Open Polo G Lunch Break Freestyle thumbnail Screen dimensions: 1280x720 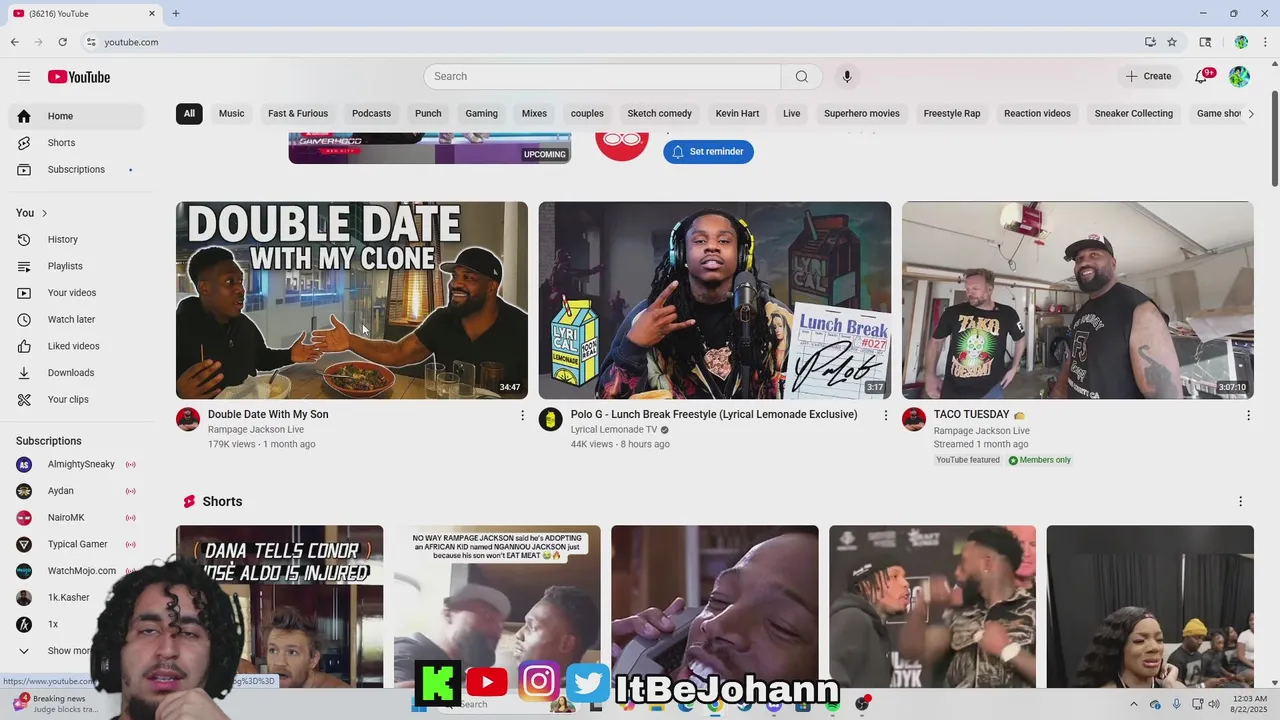715,301
